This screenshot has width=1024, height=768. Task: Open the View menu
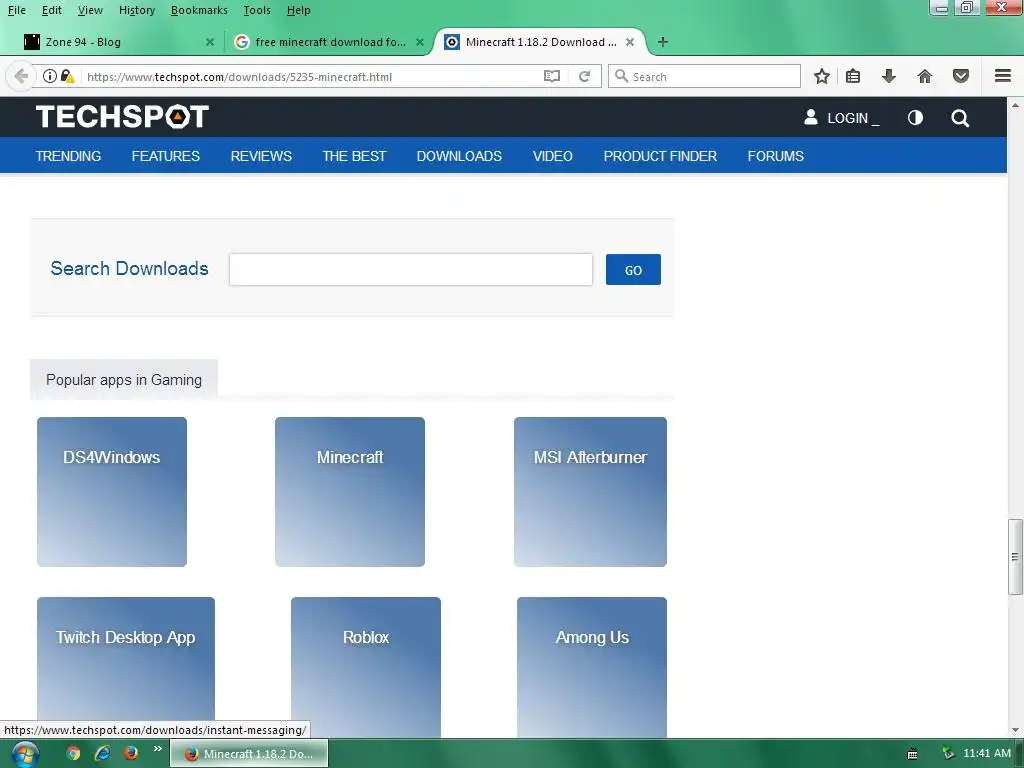click(90, 10)
